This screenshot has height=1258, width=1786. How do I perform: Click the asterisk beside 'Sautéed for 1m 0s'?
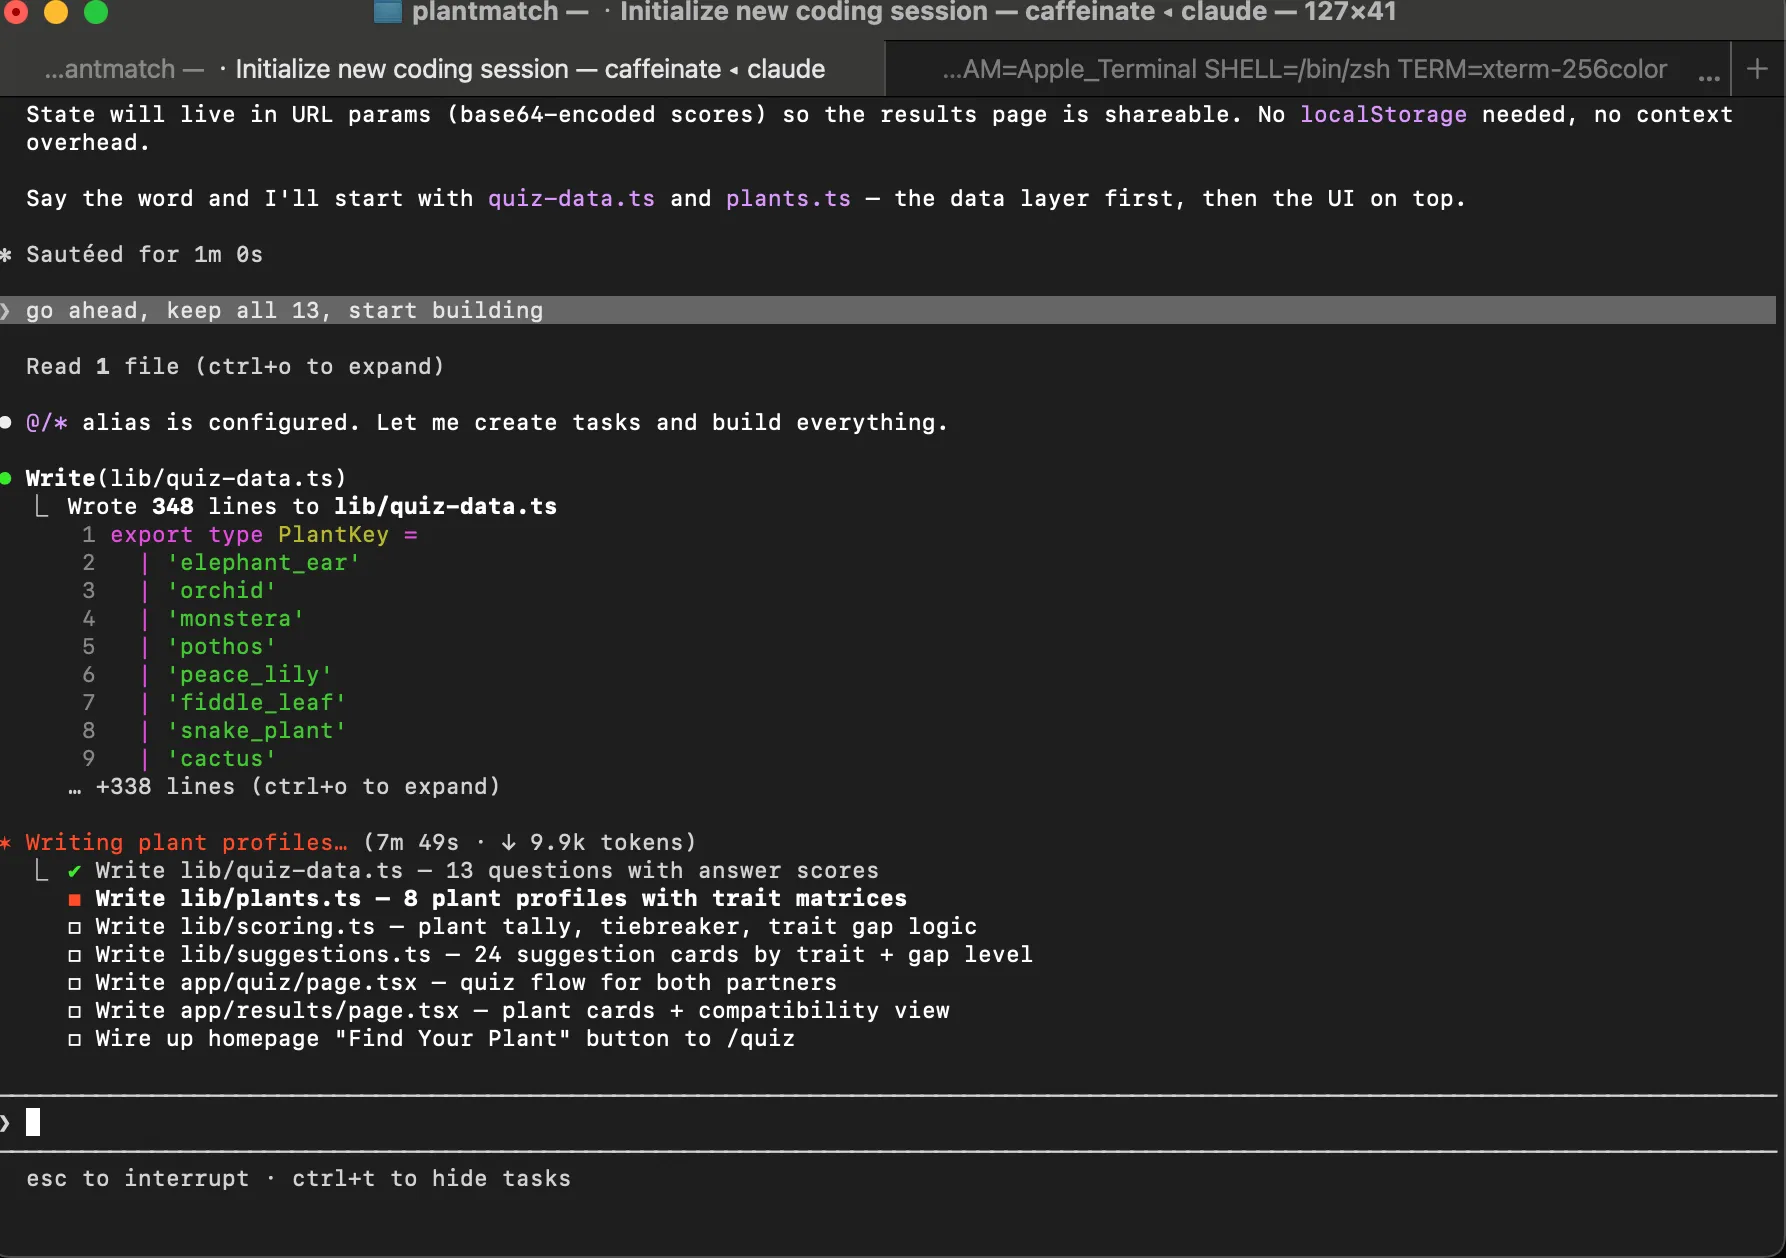(x=6, y=255)
